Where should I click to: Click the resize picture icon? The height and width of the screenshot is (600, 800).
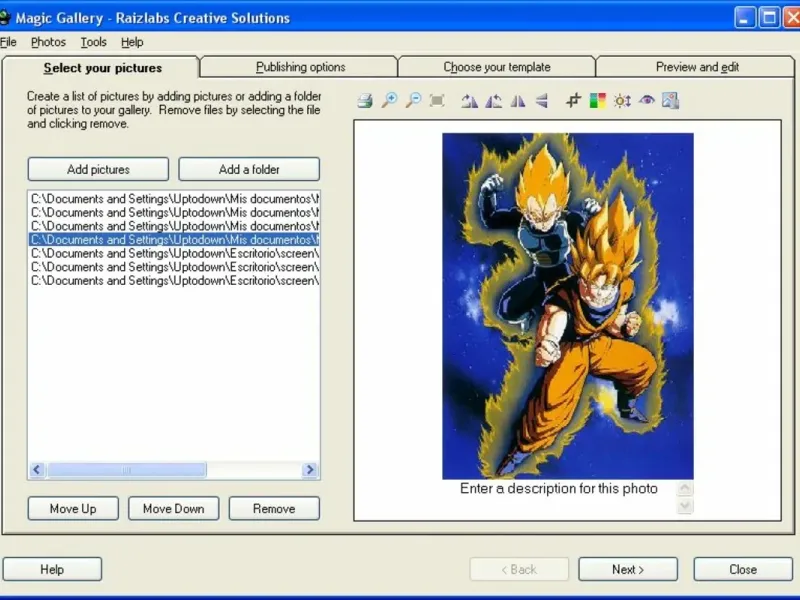click(x=670, y=101)
